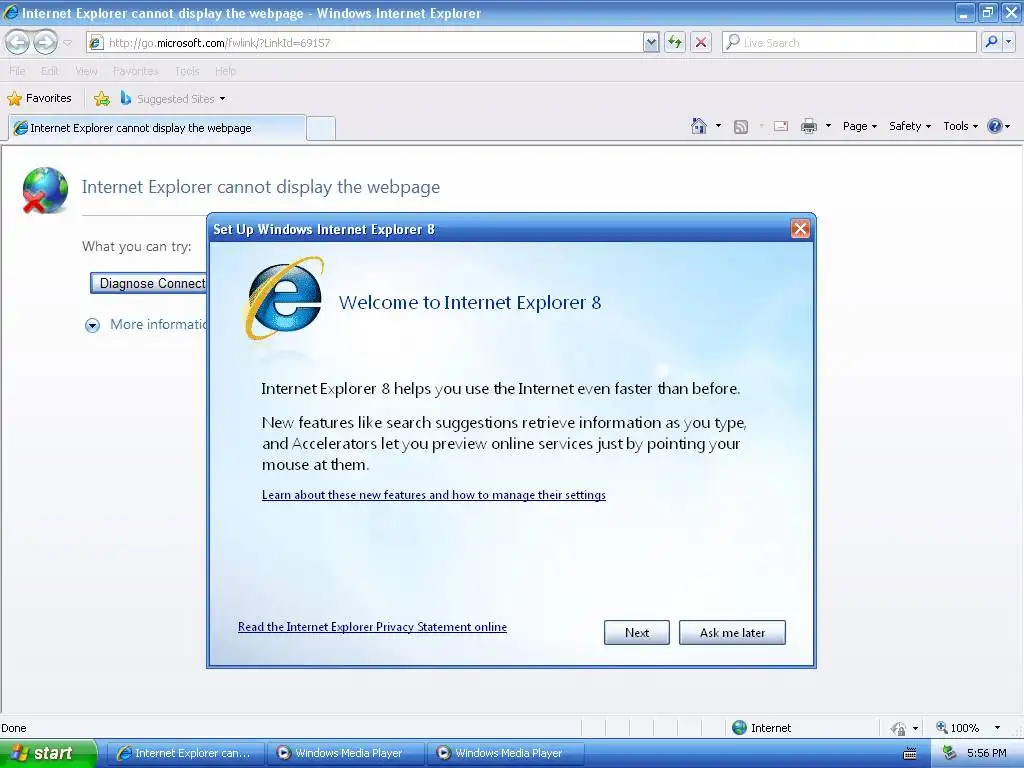Open the Page command bar menu
The image size is (1024, 768).
859,126
